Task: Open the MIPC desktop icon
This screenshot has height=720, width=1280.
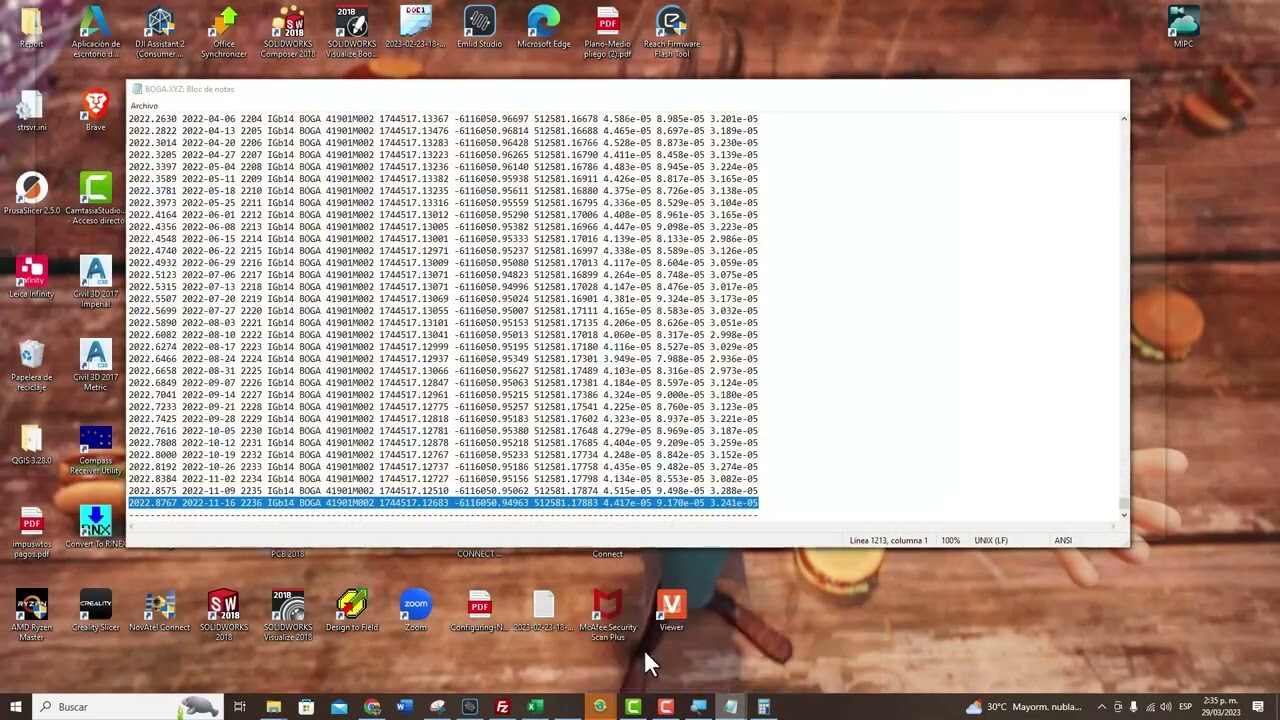Action: tap(1183, 28)
